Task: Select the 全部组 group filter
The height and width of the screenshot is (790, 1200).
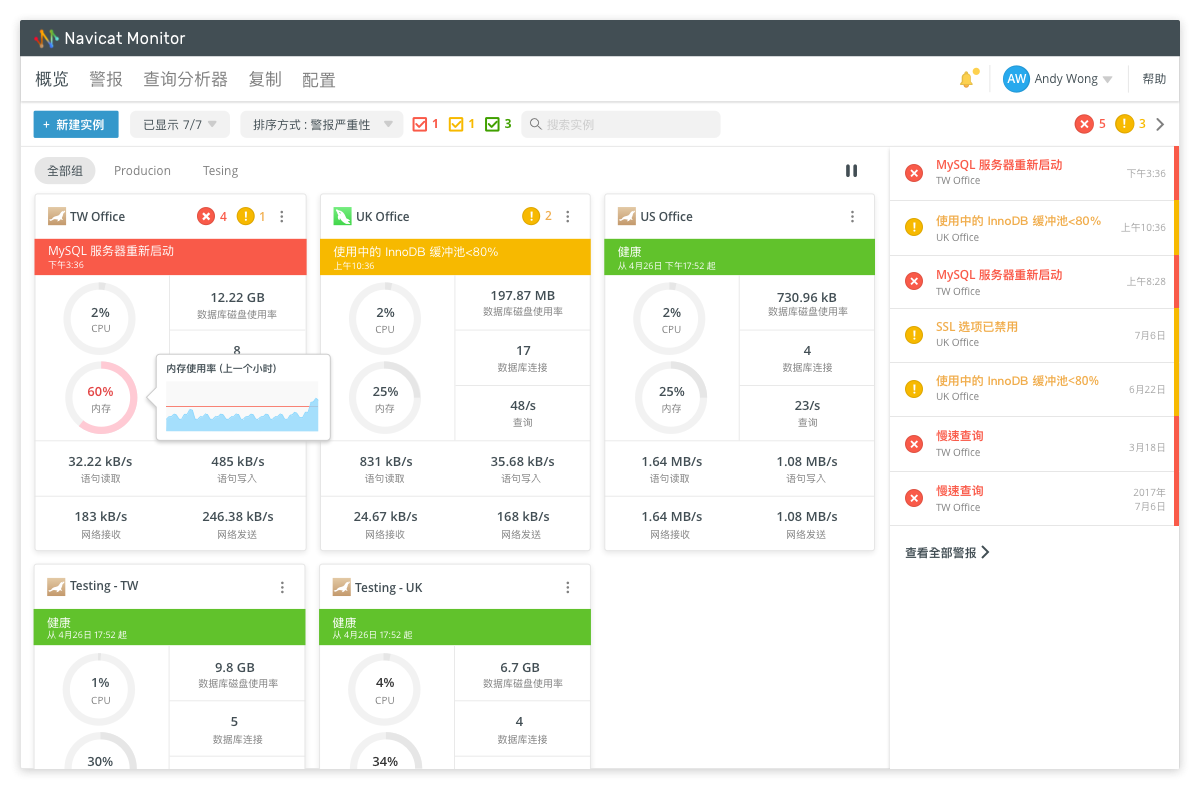Action: click(x=65, y=171)
